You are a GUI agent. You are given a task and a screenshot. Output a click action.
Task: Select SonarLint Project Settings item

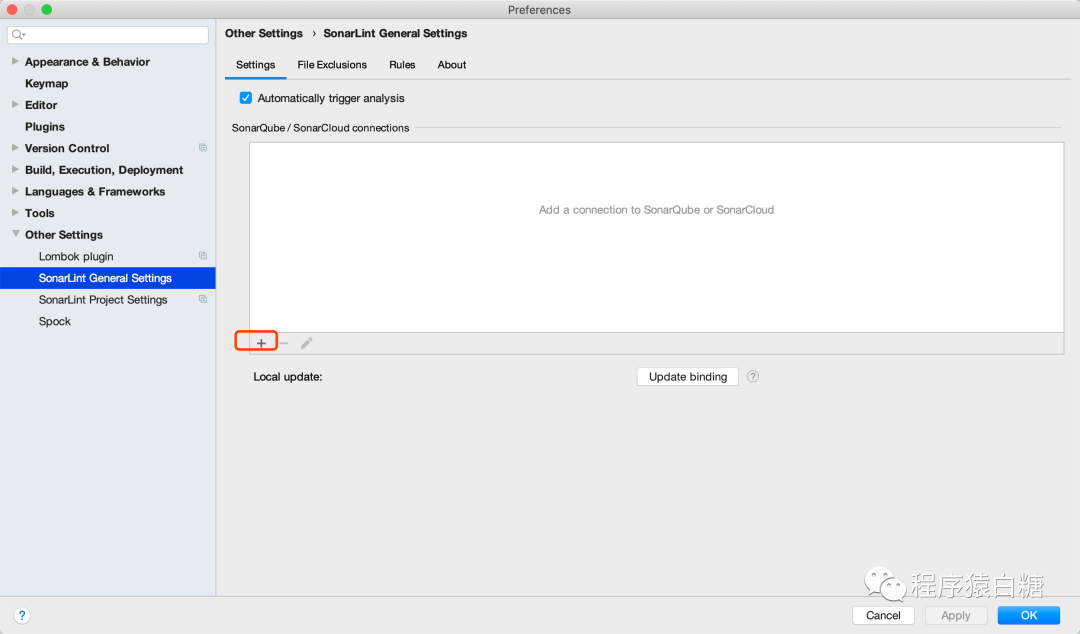103,300
